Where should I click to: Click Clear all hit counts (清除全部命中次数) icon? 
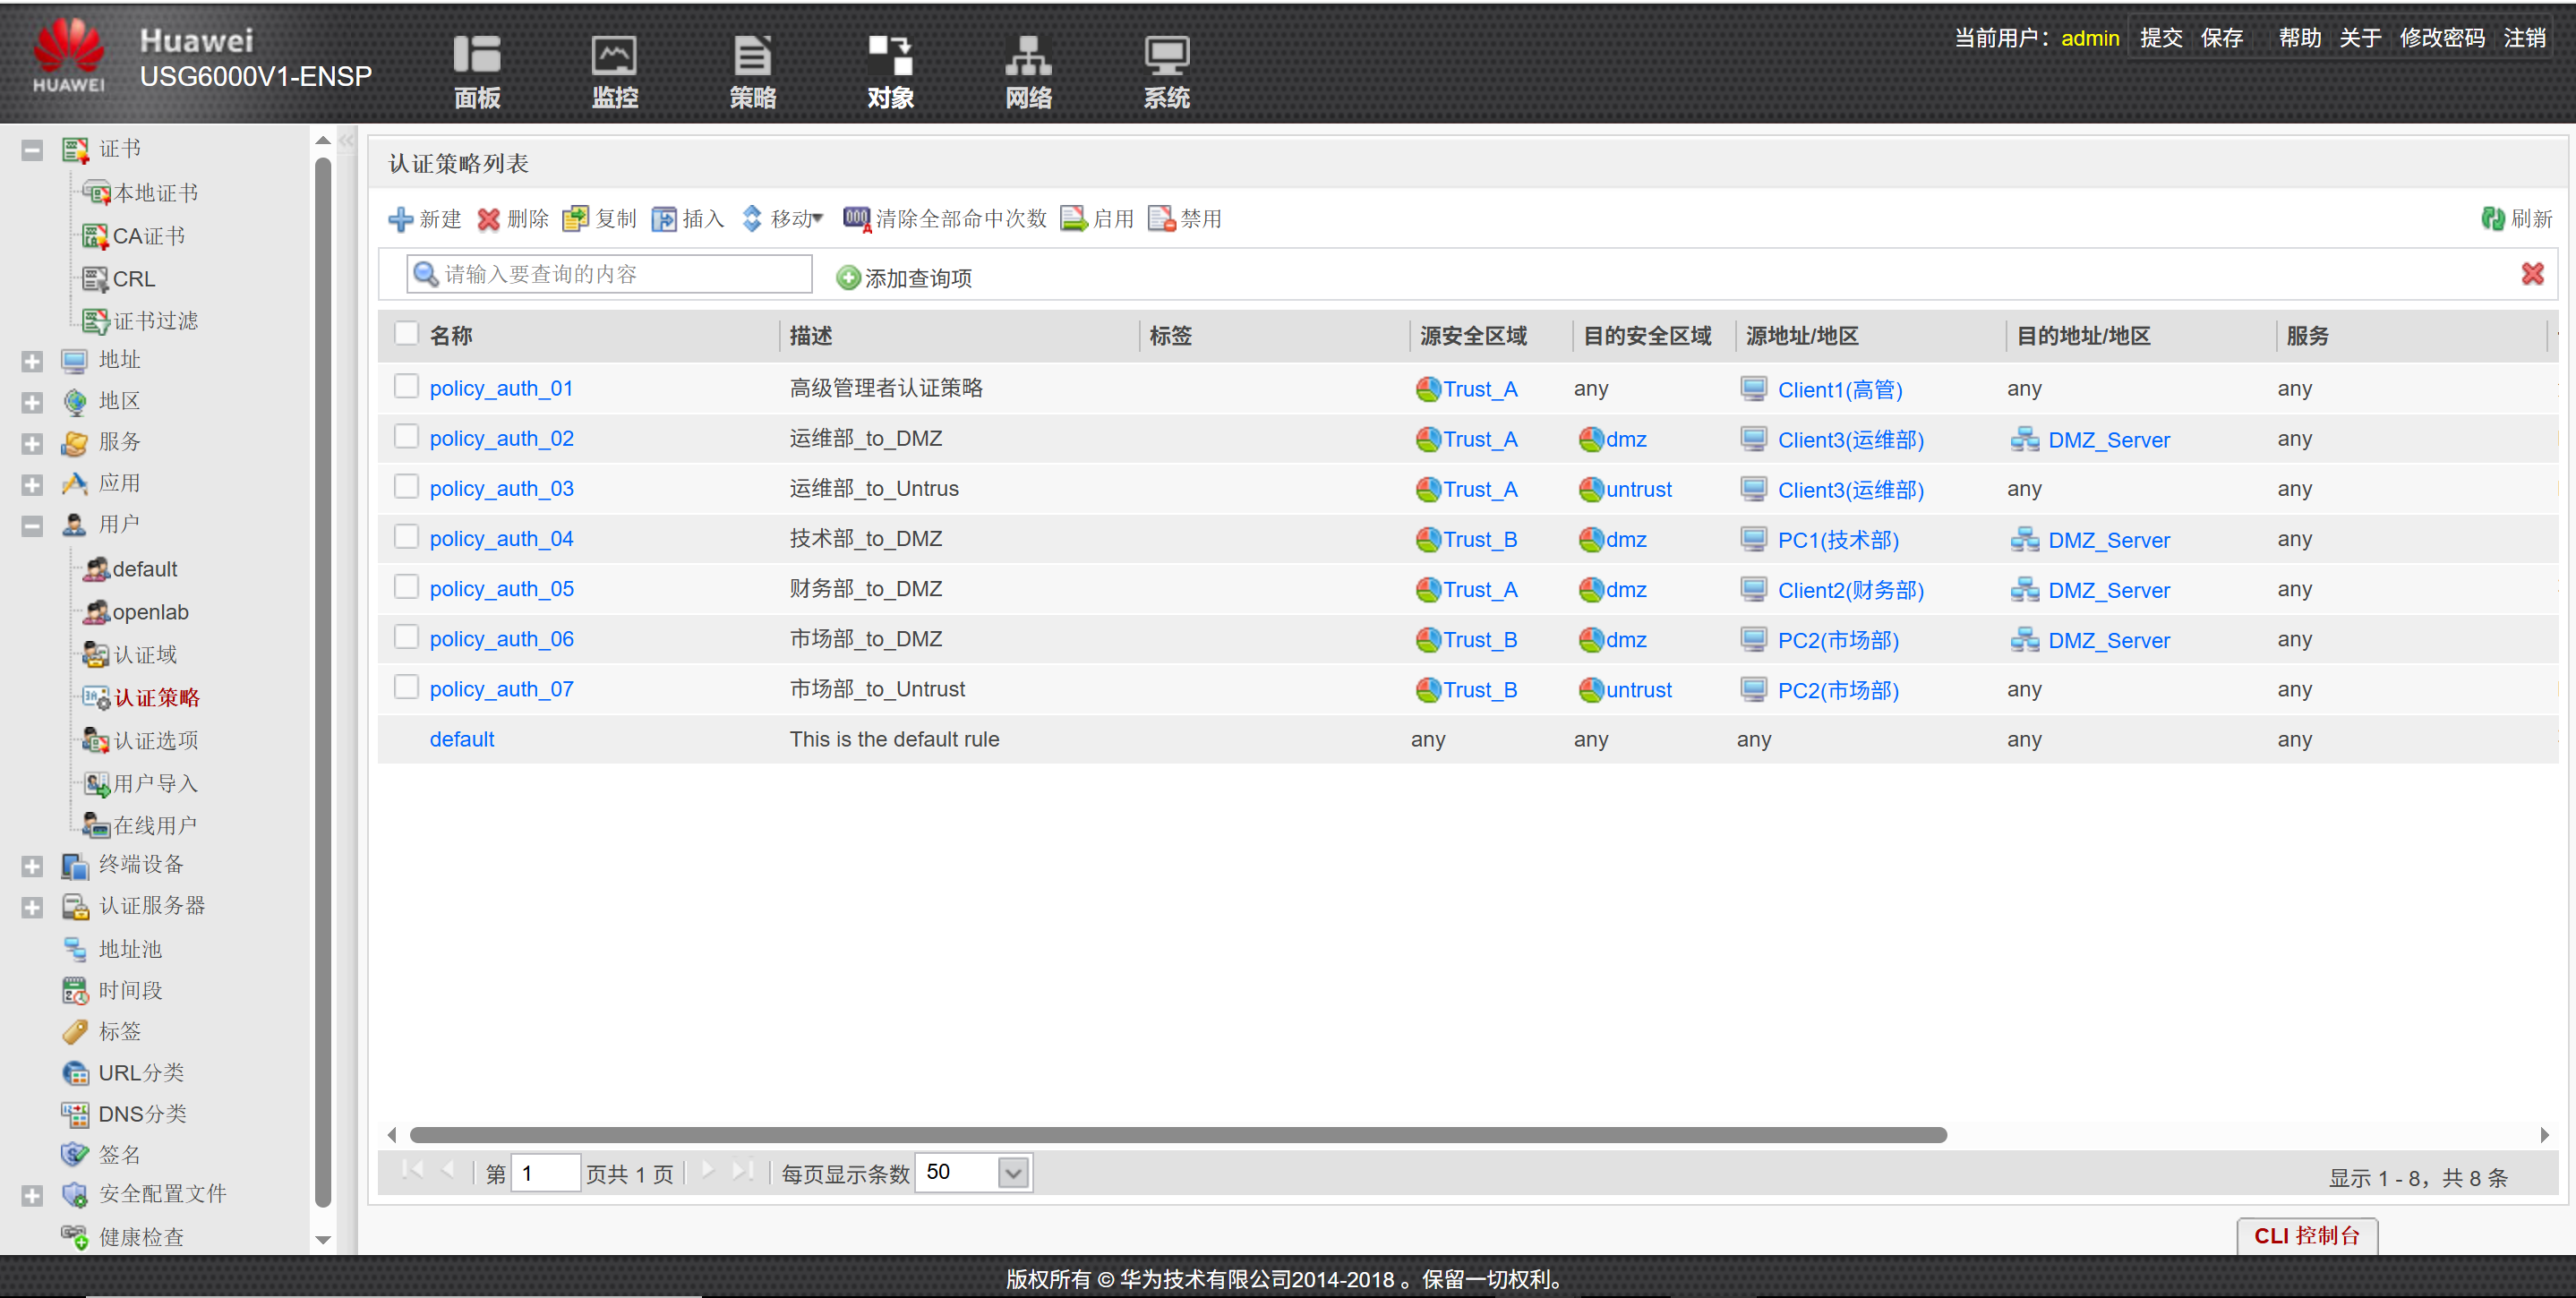(x=856, y=219)
